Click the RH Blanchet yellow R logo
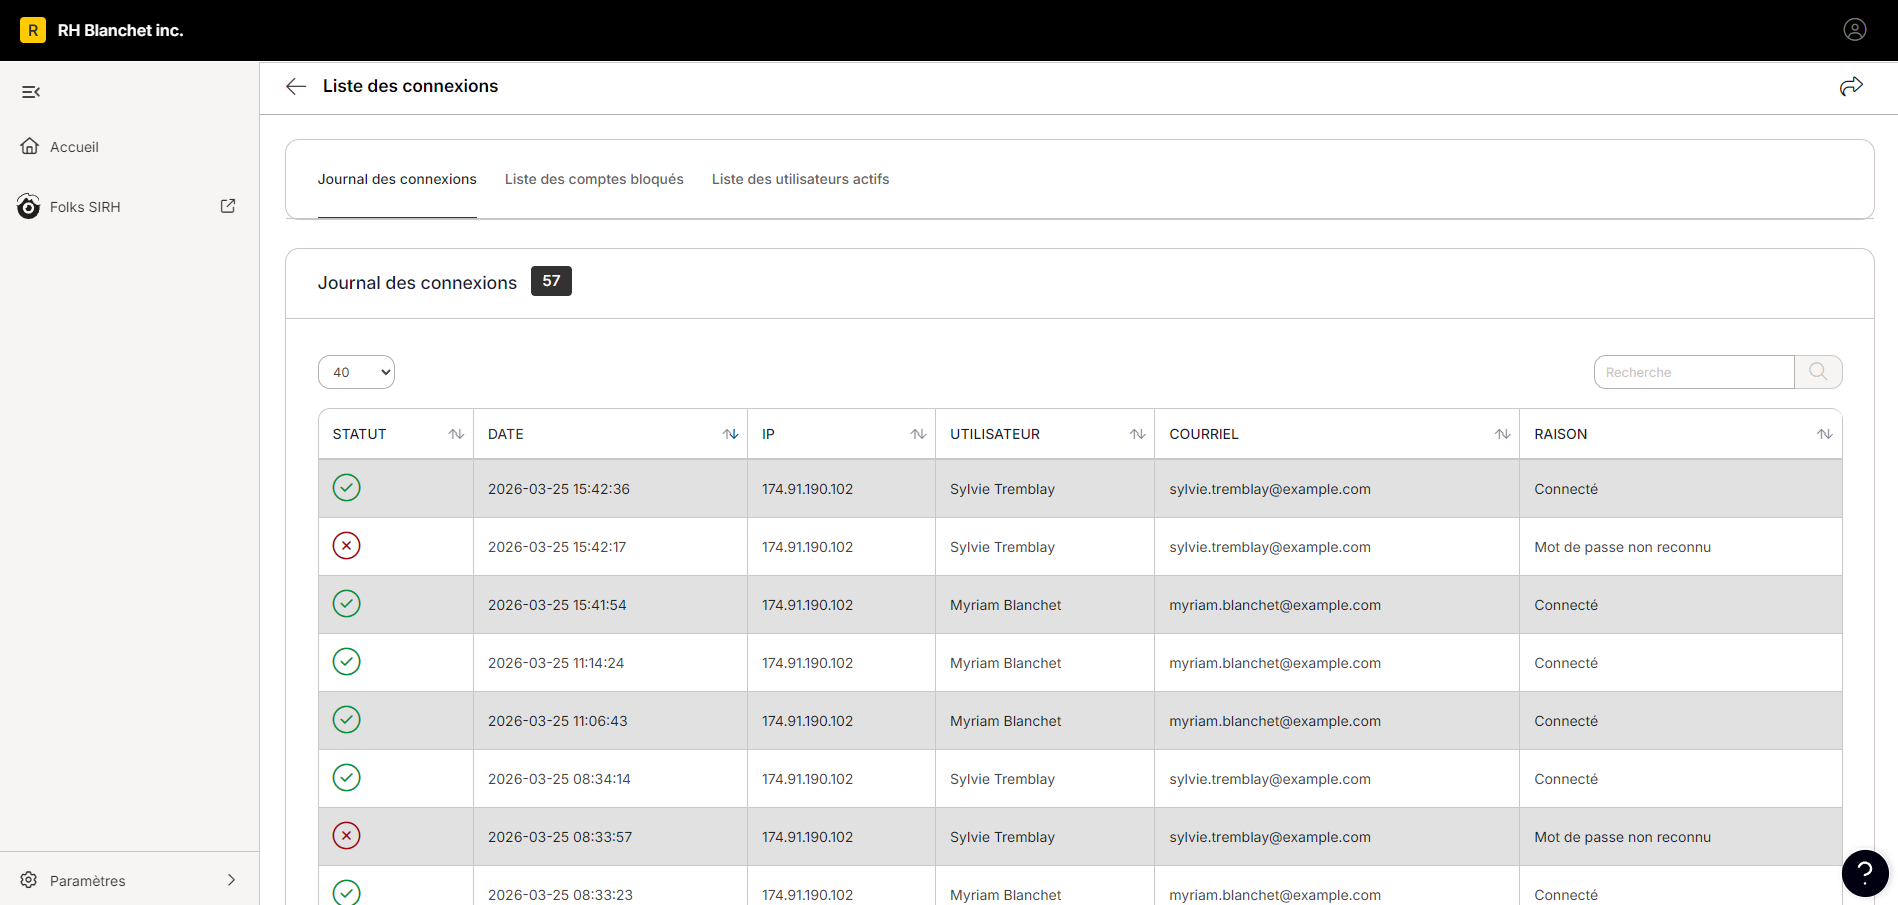This screenshot has height=905, width=1898. coord(33,30)
